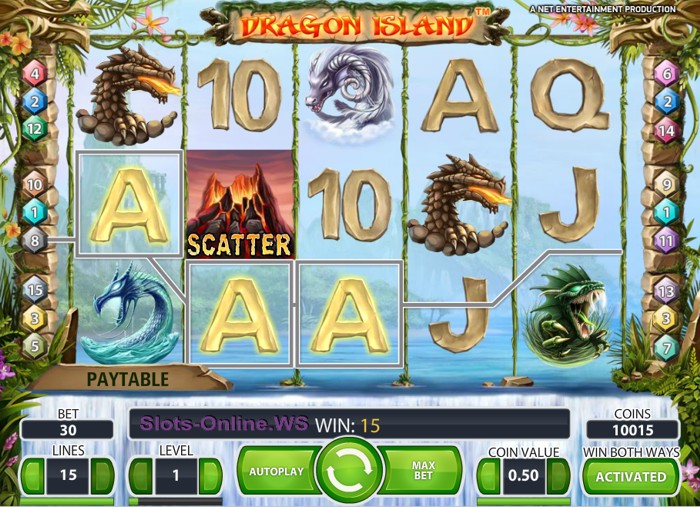The width and height of the screenshot is (700, 507).
Task: Select payline 11 purple gem on right pillar
Action: click(x=666, y=241)
